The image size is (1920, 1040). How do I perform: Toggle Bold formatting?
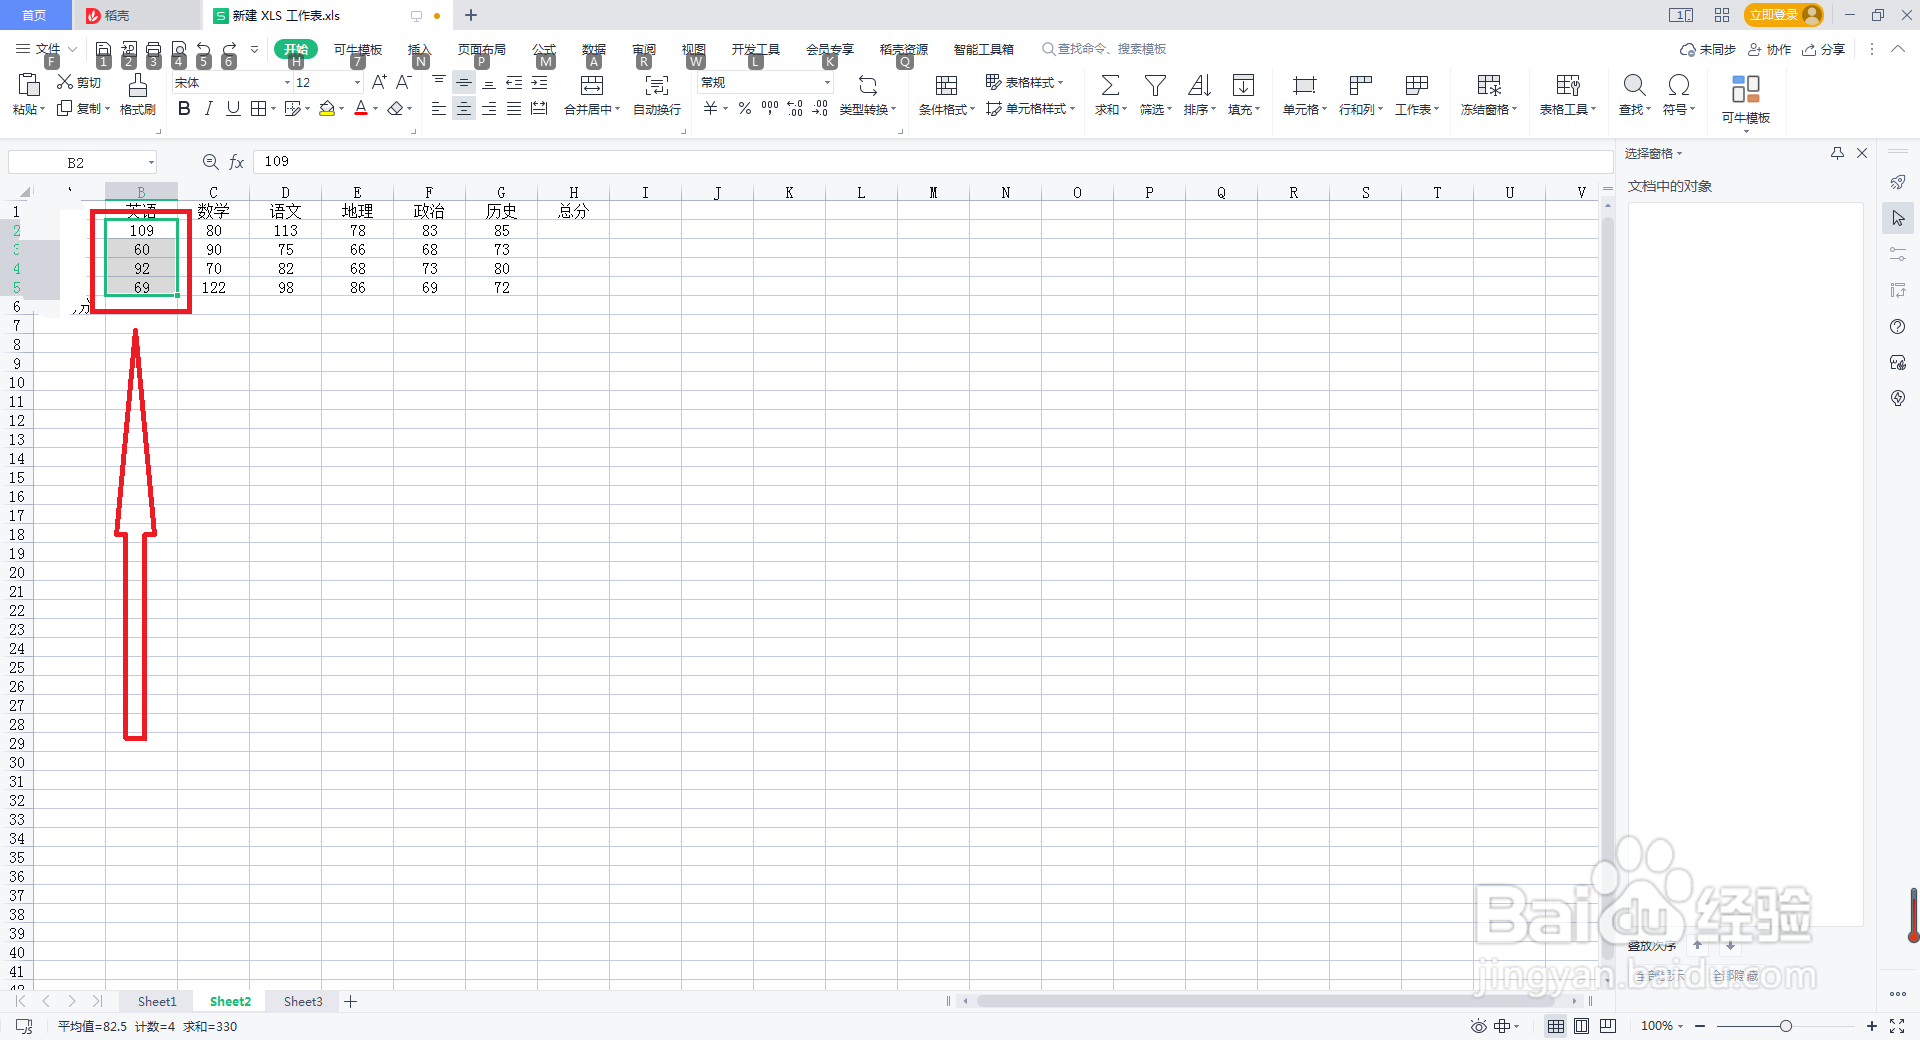184,109
